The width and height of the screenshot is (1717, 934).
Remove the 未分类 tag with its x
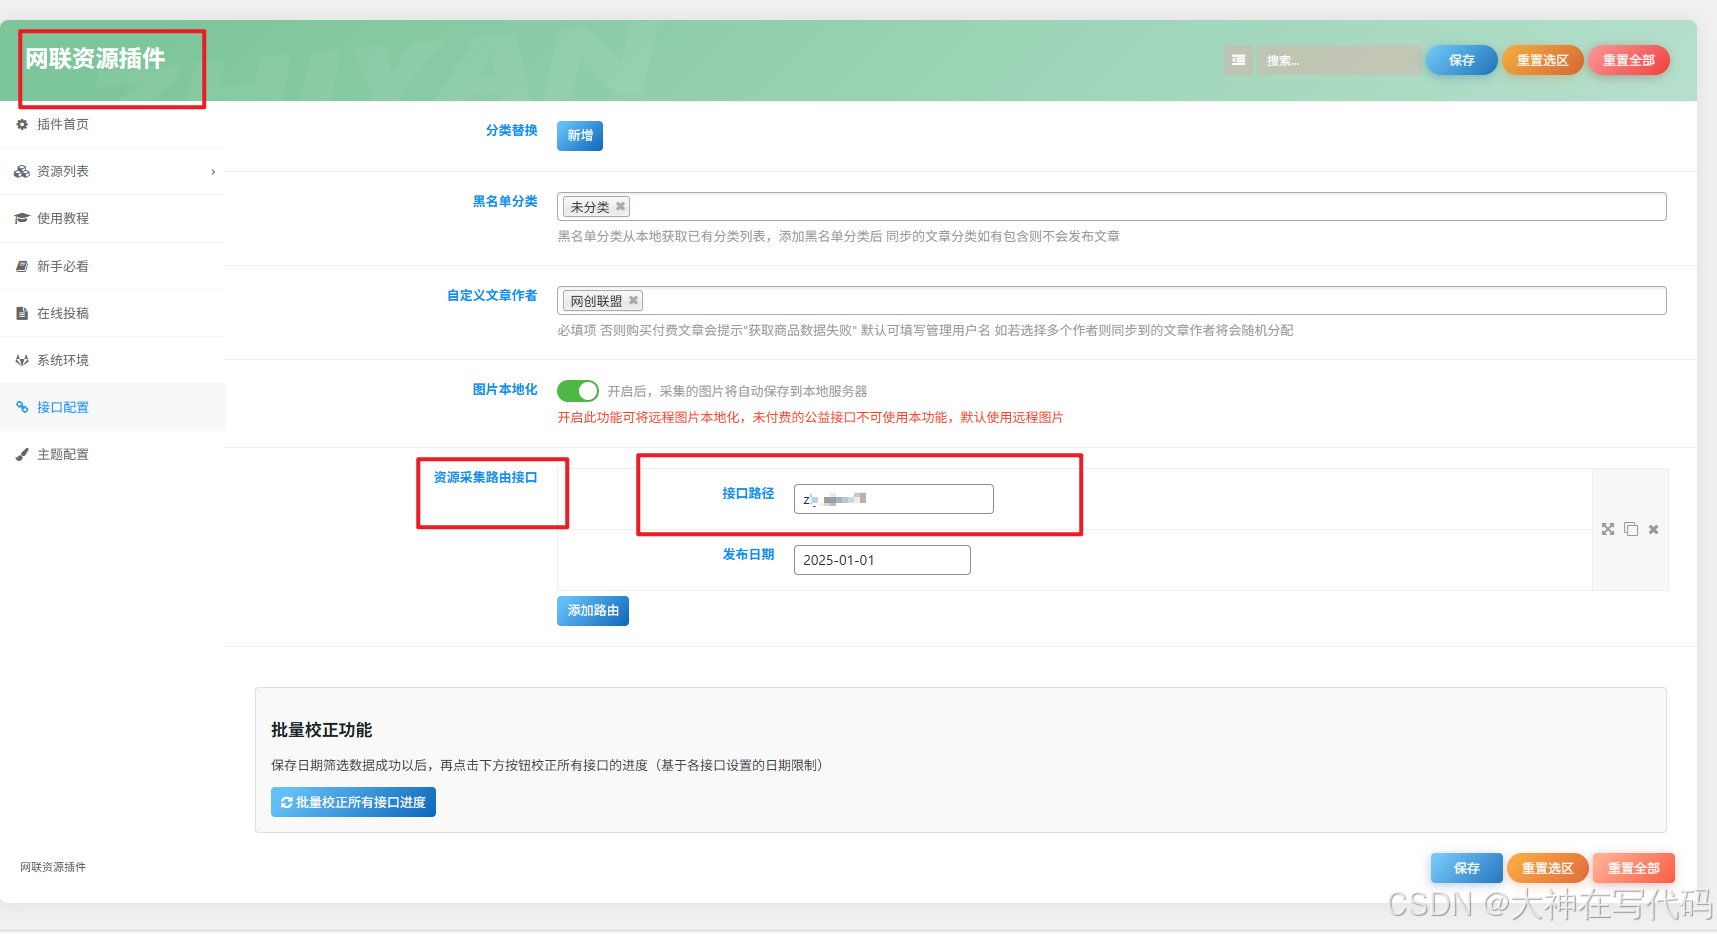click(x=620, y=207)
